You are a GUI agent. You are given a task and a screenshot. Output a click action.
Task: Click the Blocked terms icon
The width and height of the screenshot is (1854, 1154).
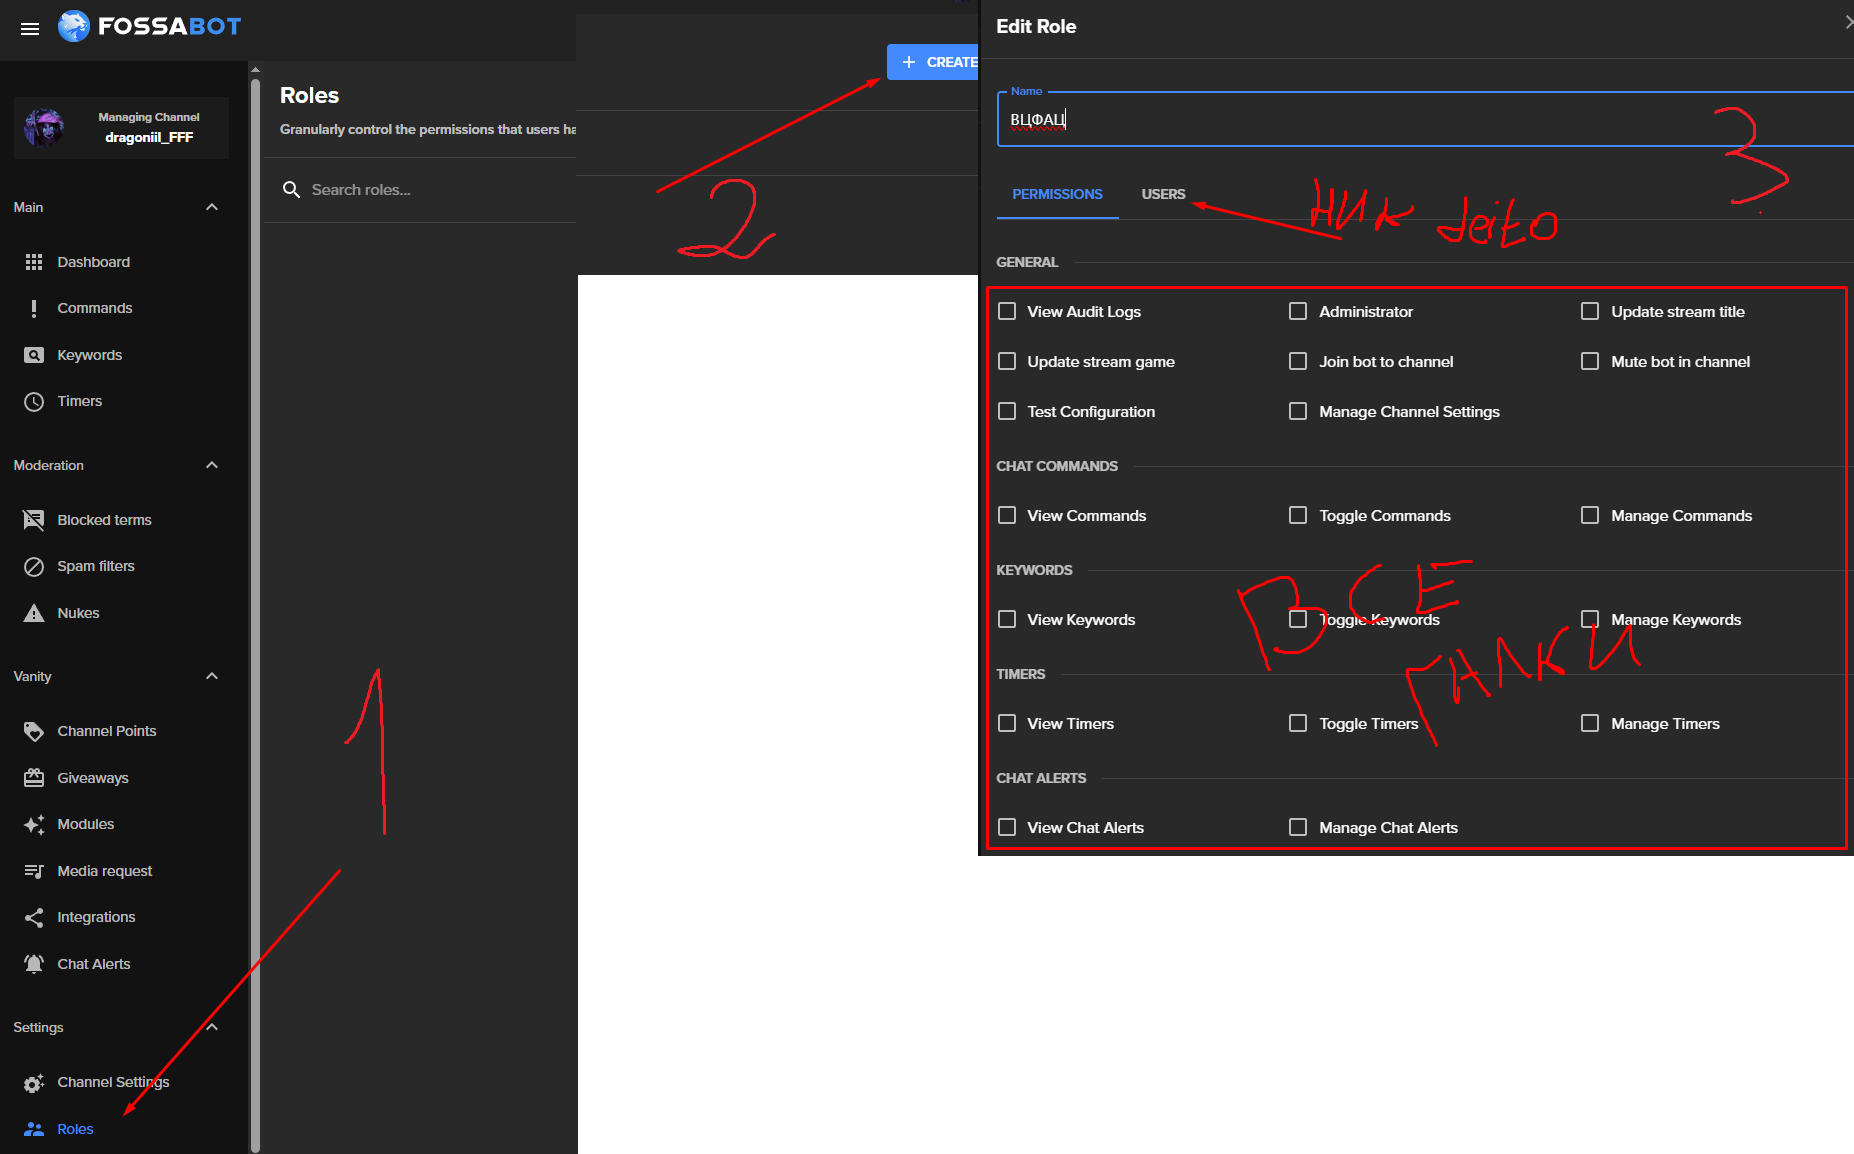[34, 520]
